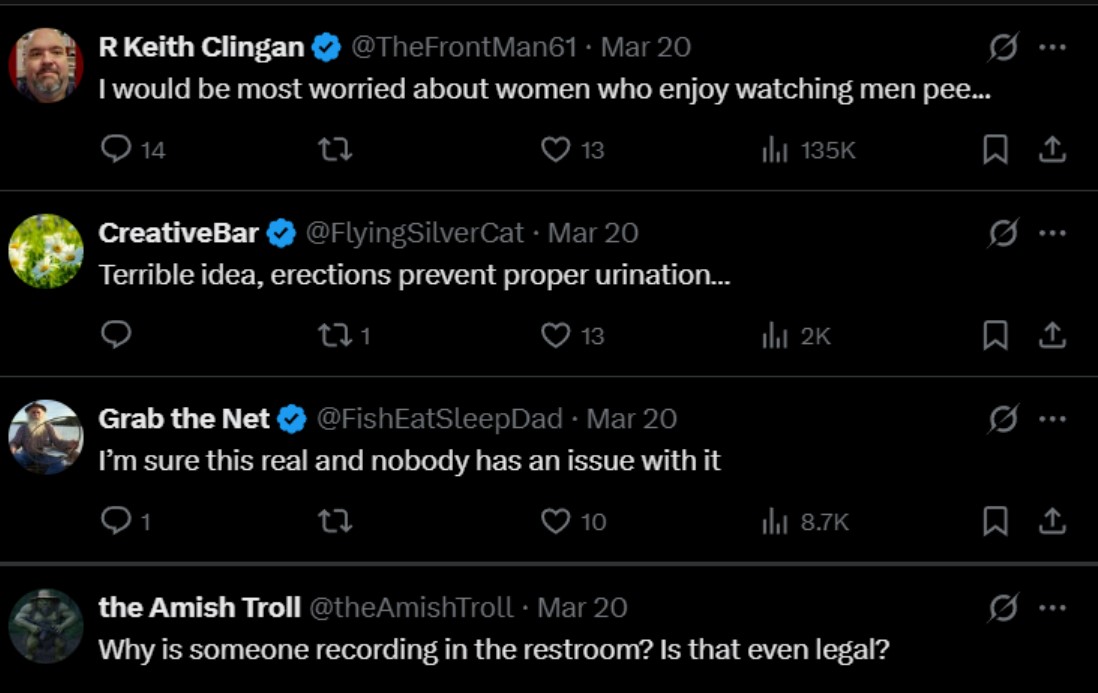Reply to CreativeBar's tweet
This screenshot has width=1098, height=693.
116,335
